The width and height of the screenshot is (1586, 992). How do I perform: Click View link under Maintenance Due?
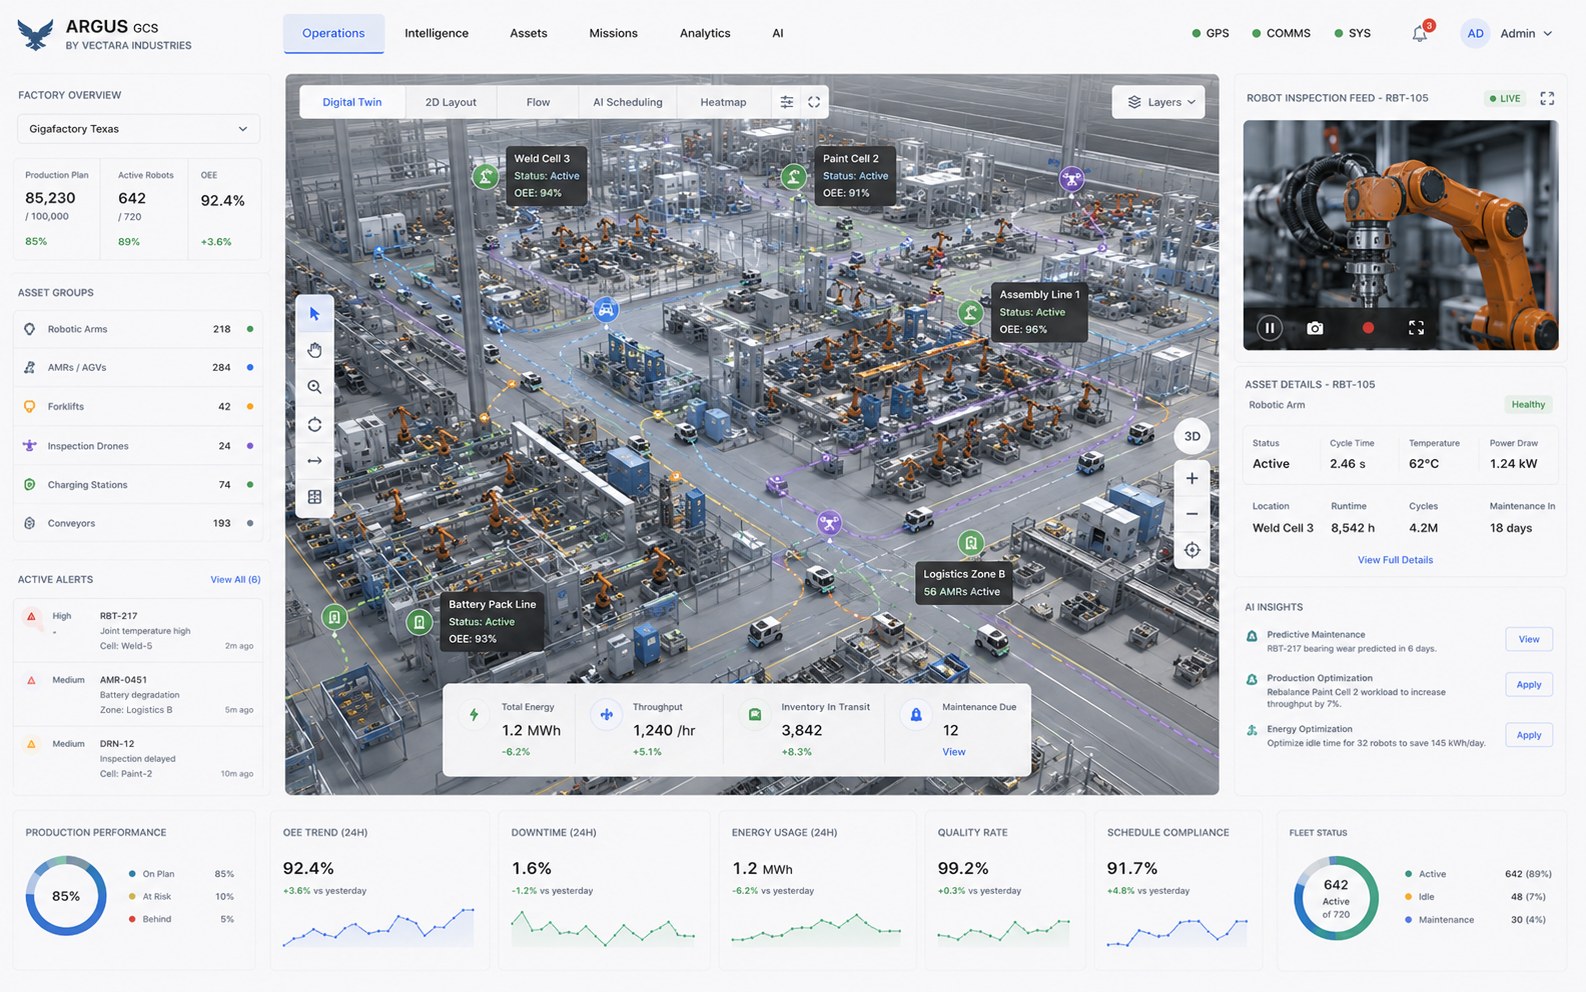pyautogui.click(x=954, y=752)
